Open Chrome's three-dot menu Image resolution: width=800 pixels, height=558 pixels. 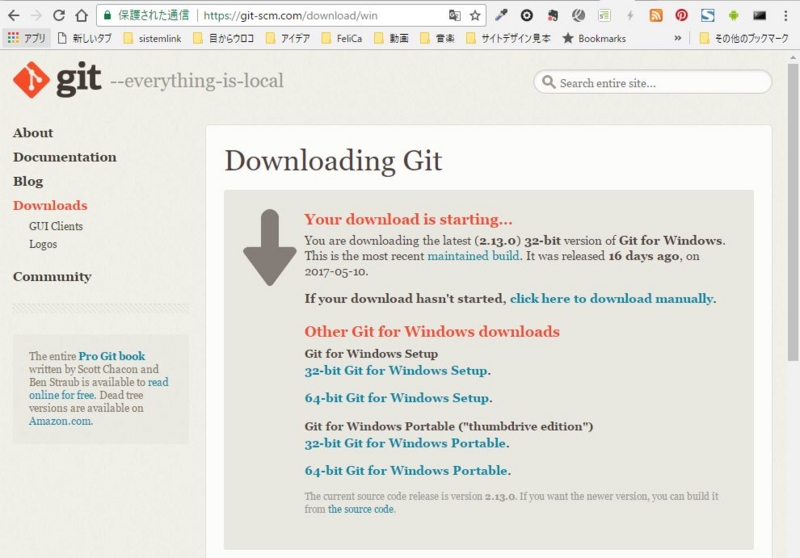[785, 15]
